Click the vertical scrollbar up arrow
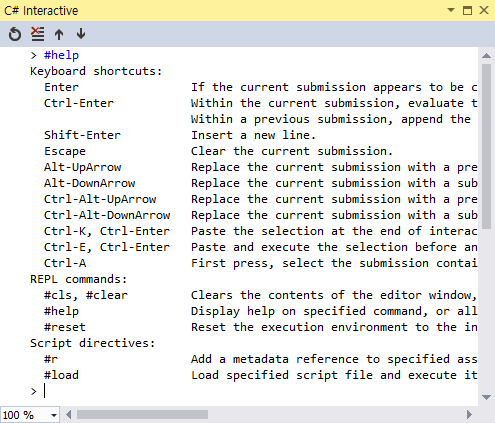The height and width of the screenshot is (423, 495). [486, 56]
